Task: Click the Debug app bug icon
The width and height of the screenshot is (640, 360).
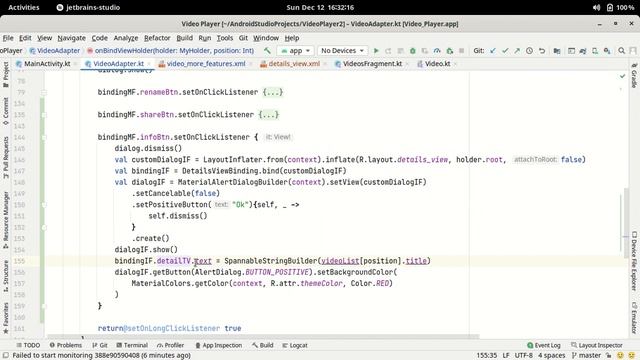Action: pos(413,51)
